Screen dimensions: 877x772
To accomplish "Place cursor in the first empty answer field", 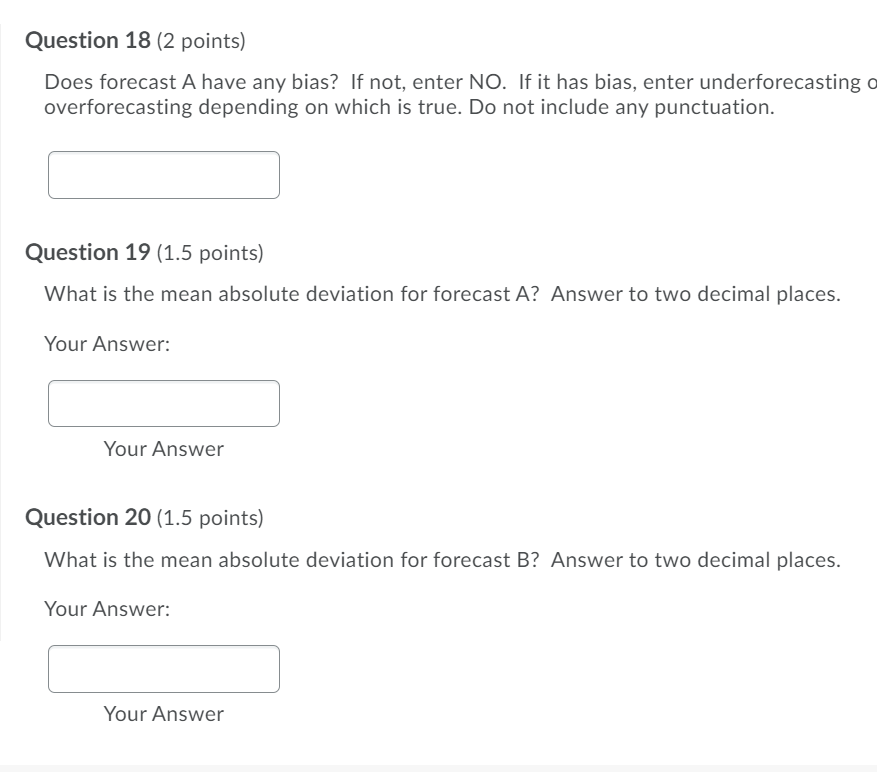I will [x=163, y=174].
